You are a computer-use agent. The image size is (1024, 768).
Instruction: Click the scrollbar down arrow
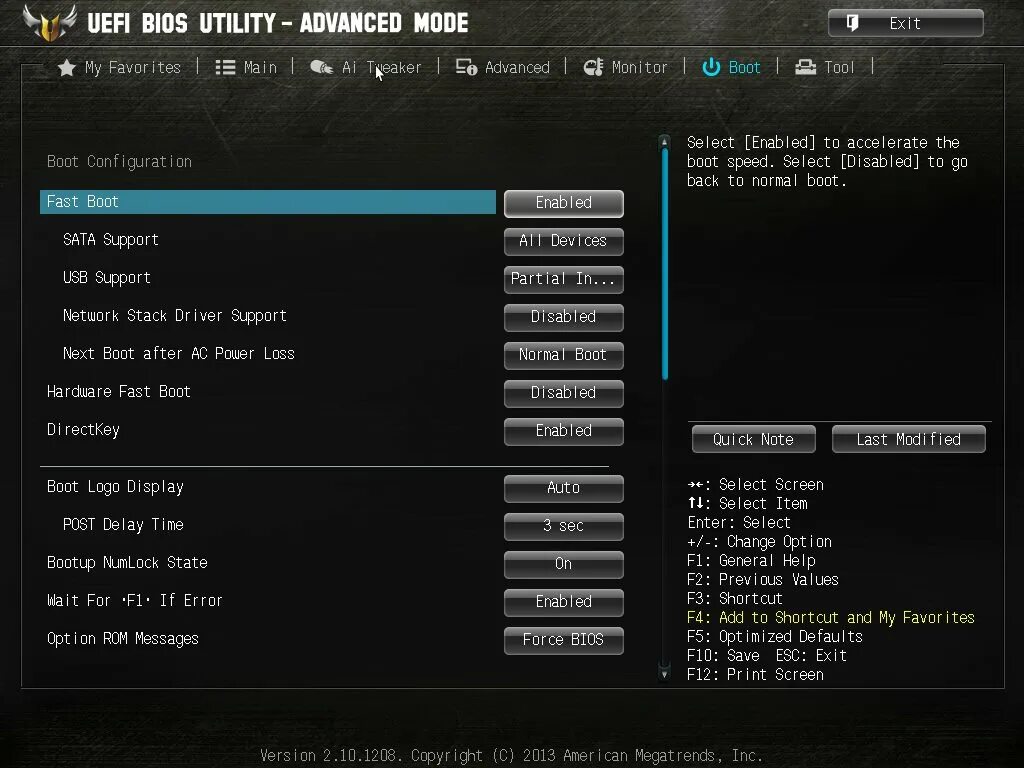tap(665, 673)
